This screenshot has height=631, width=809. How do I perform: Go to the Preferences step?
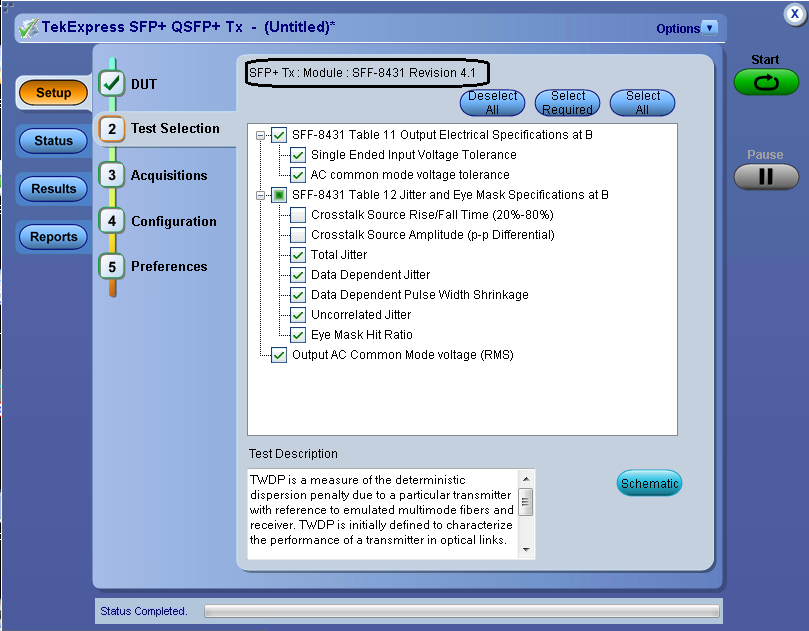coord(167,266)
